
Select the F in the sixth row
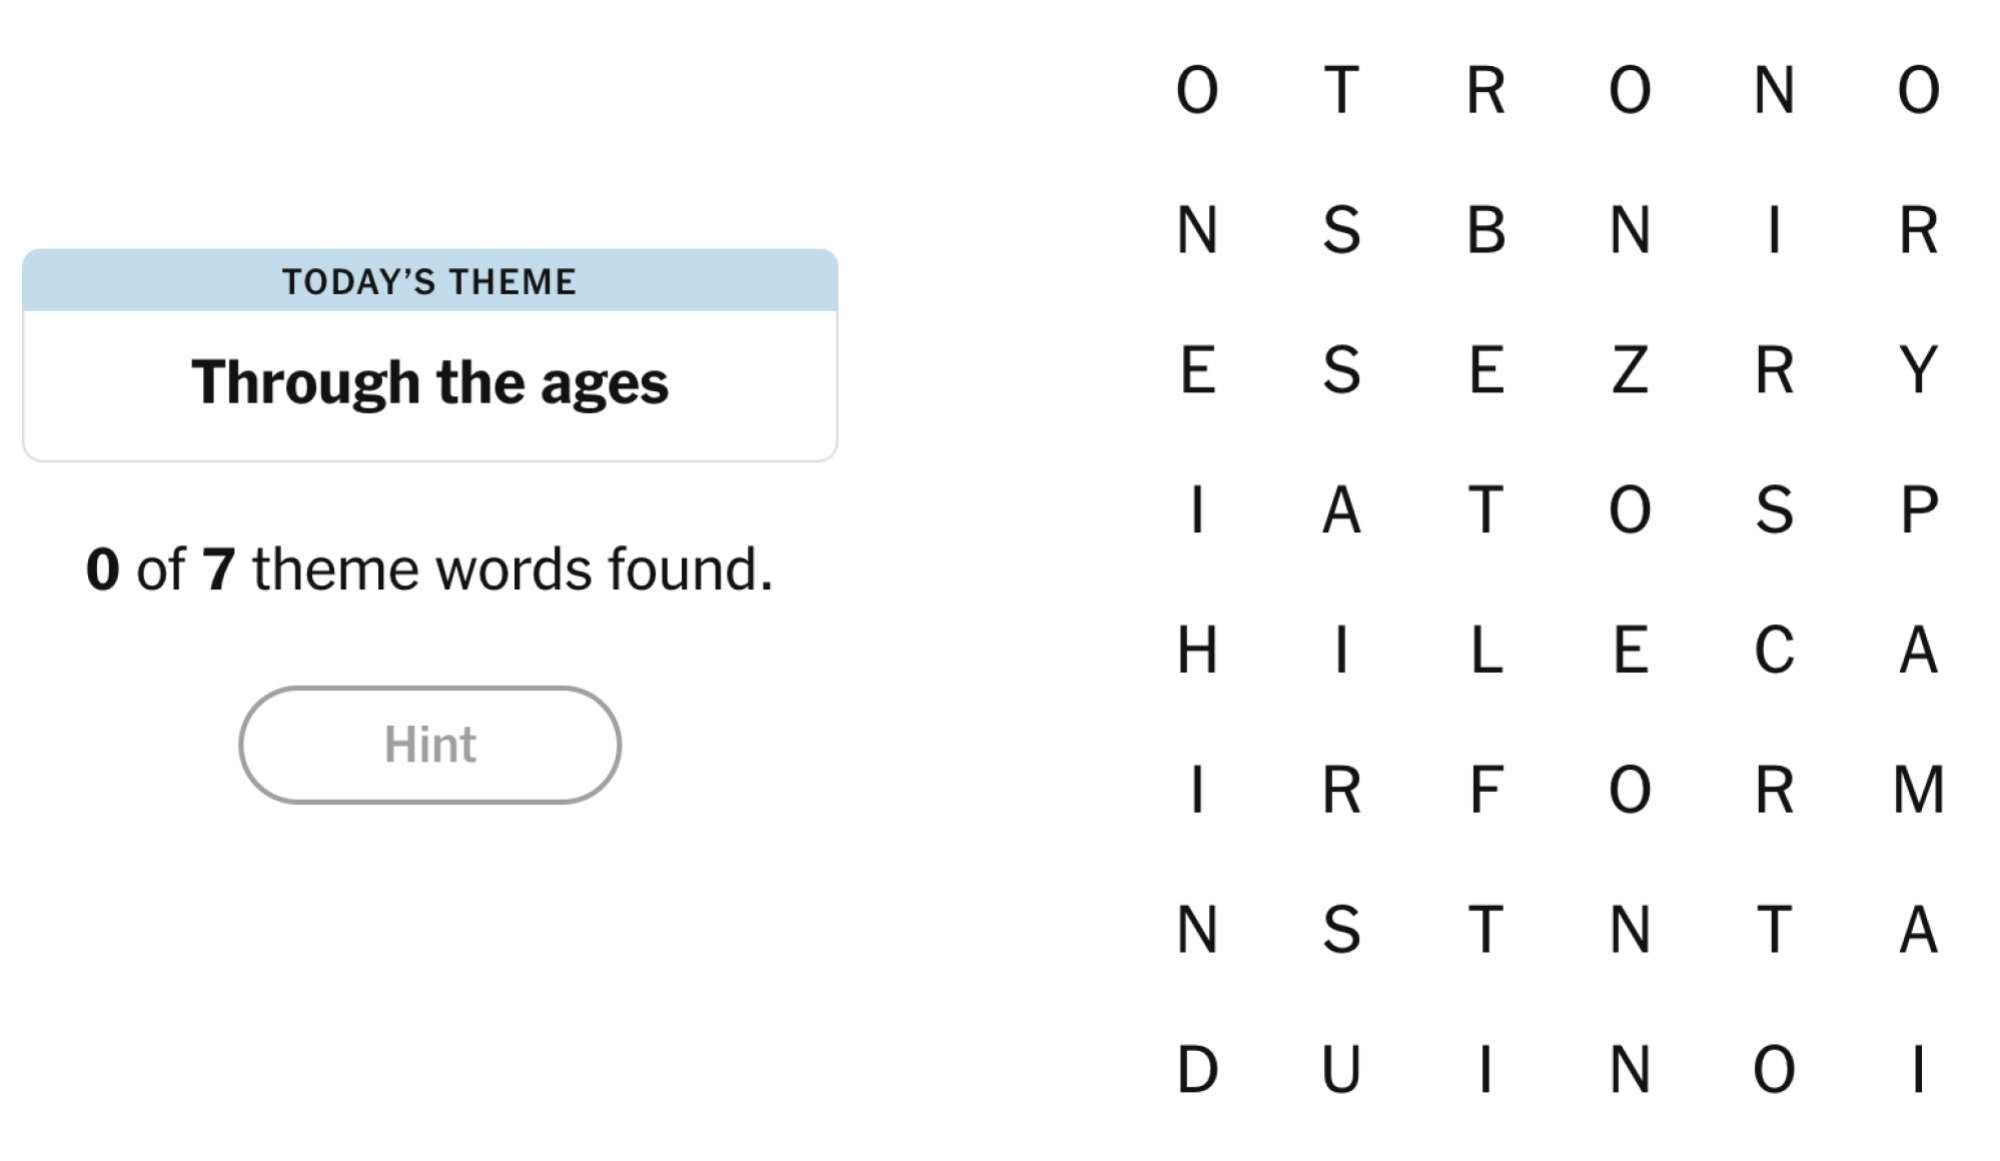tap(1489, 794)
